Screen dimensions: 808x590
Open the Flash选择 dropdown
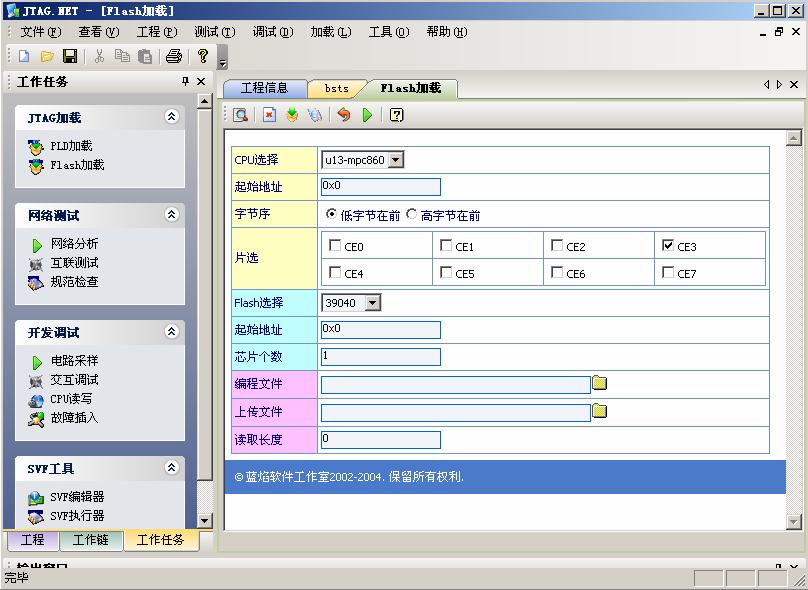[372, 303]
